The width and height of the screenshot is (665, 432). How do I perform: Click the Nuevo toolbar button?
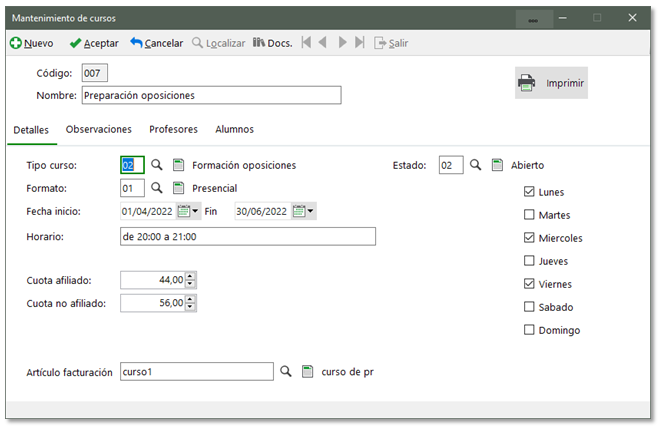point(32,43)
